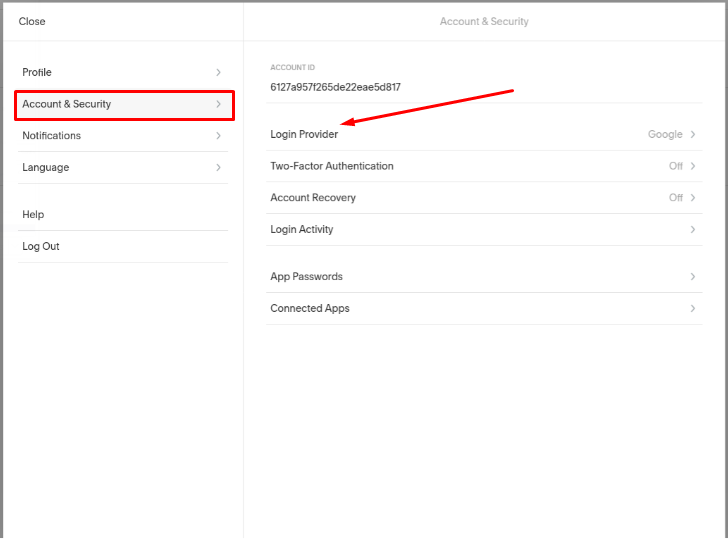Click the Account & Security panel title
Image resolution: width=728 pixels, height=542 pixels.
tap(484, 21)
